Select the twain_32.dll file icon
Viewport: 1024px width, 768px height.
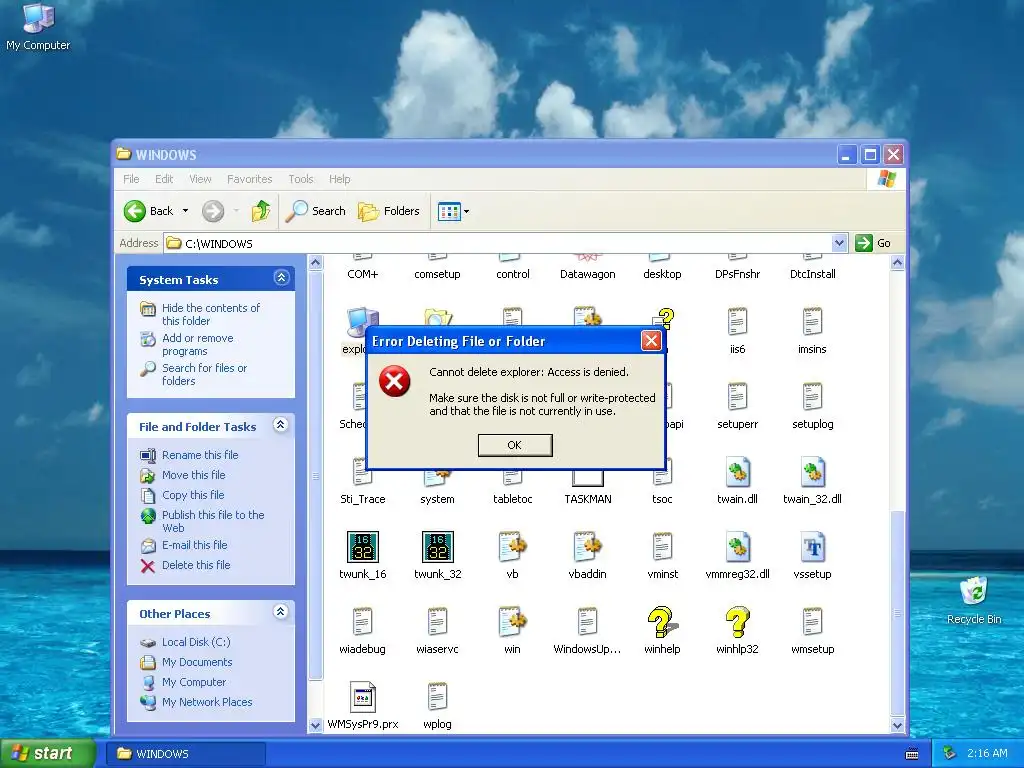click(812, 472)
